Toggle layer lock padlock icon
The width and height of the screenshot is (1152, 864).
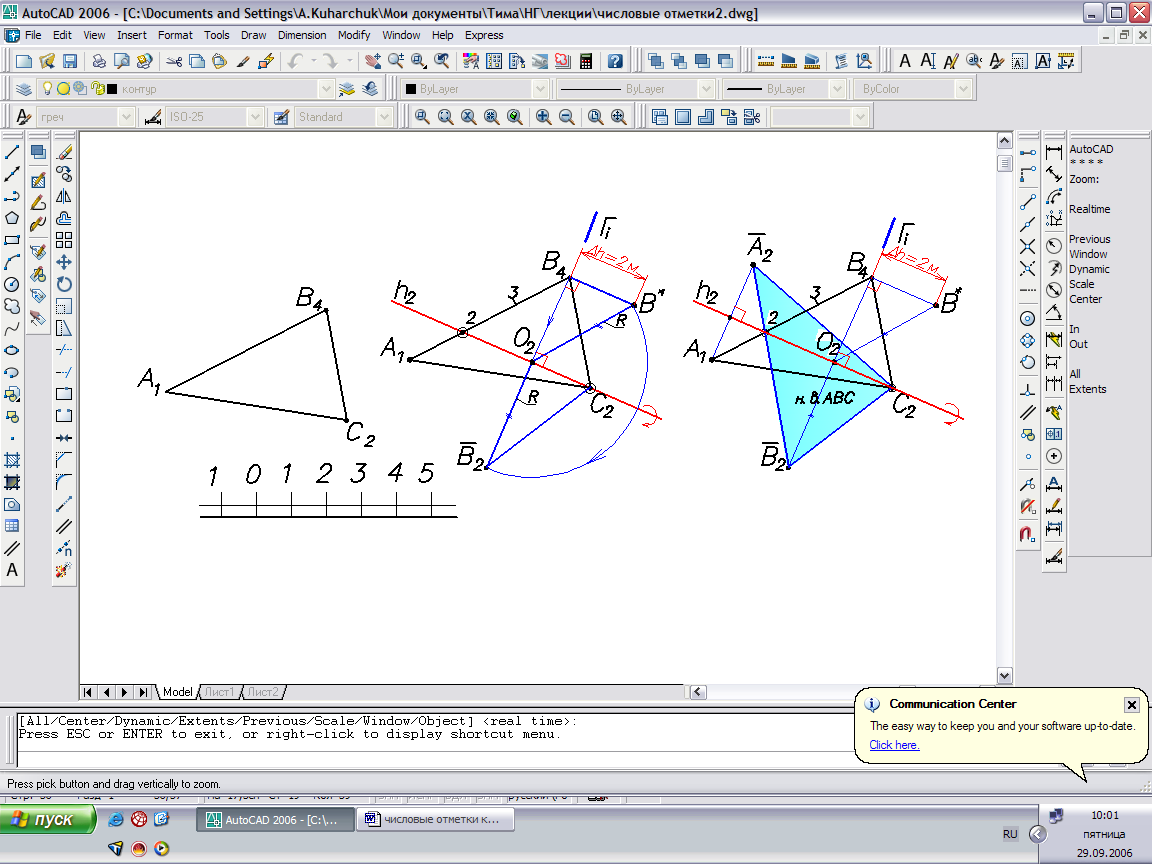pyautogui.click(x=97, y=89)
